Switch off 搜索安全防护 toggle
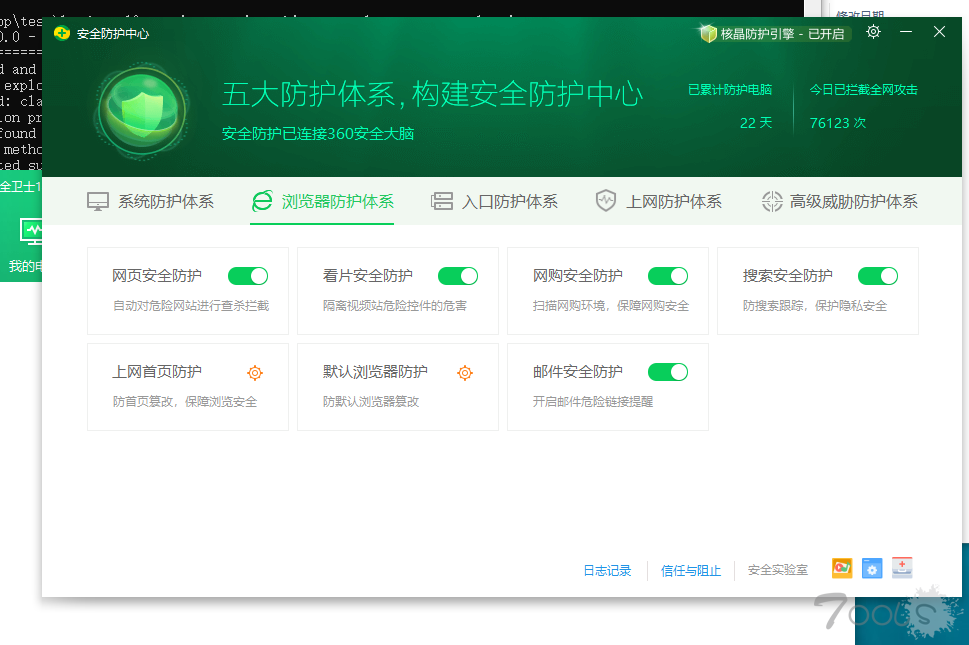This screenshot has width=969, height=645. click(x=878, y=276)
